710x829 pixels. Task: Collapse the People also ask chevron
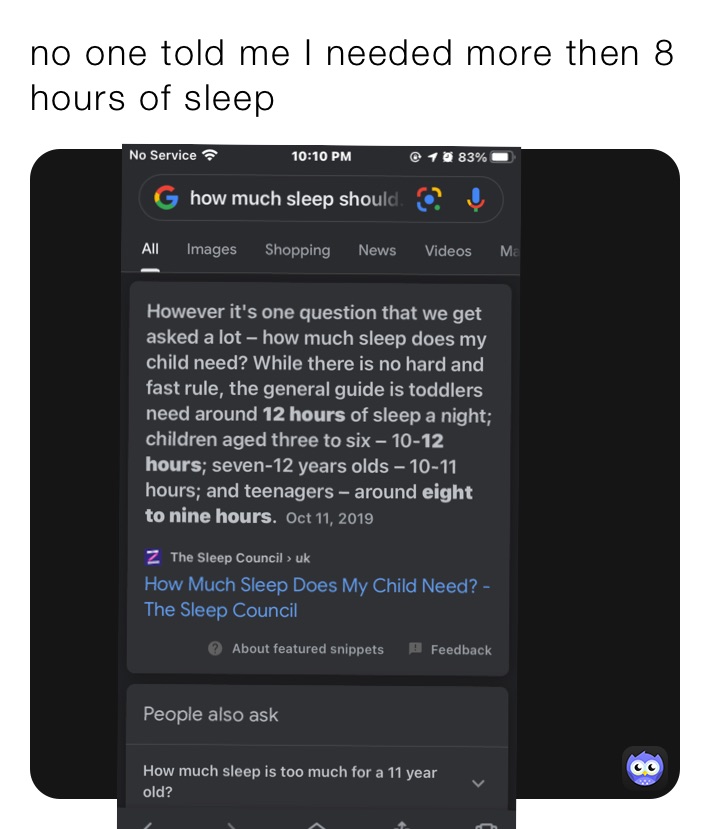click(478, 783)
